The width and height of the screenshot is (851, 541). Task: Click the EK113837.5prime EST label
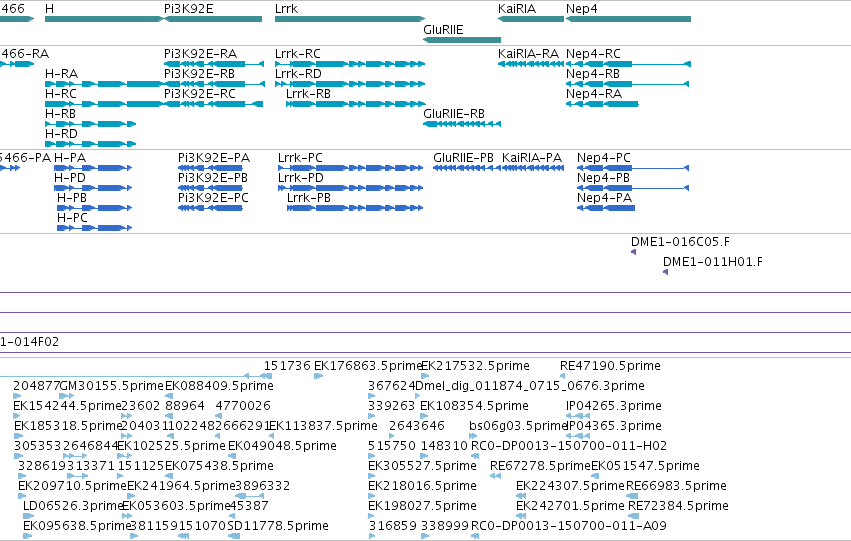click(323, 427)
